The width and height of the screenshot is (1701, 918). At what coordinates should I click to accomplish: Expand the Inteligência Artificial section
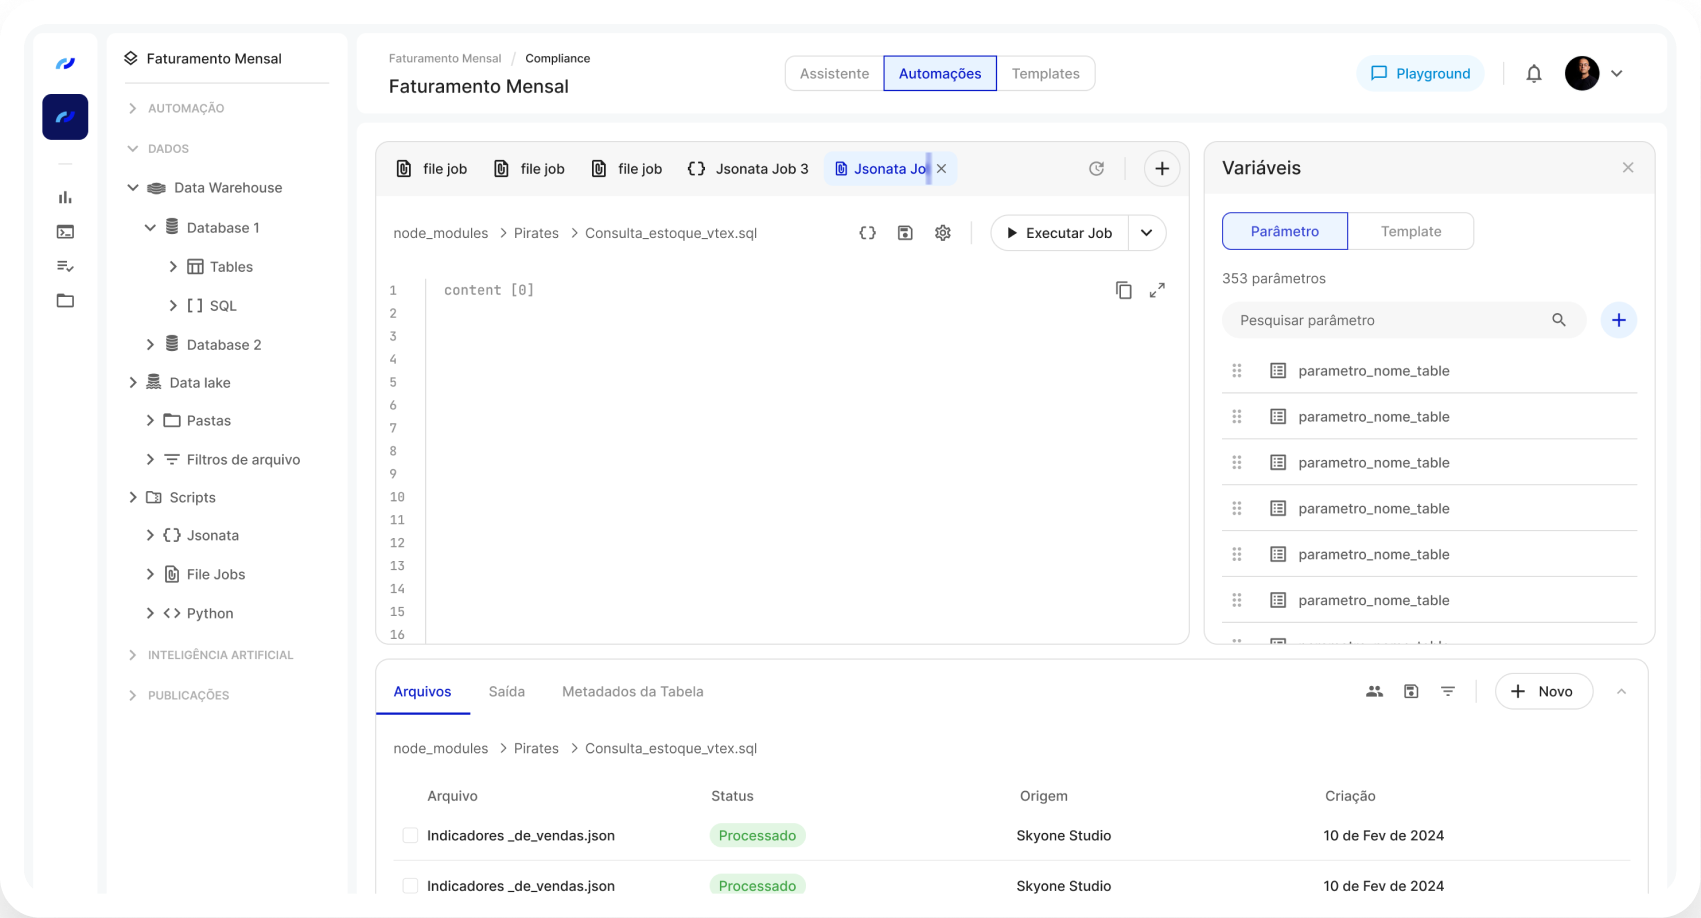pyautogui.click(x=133, y=655)
